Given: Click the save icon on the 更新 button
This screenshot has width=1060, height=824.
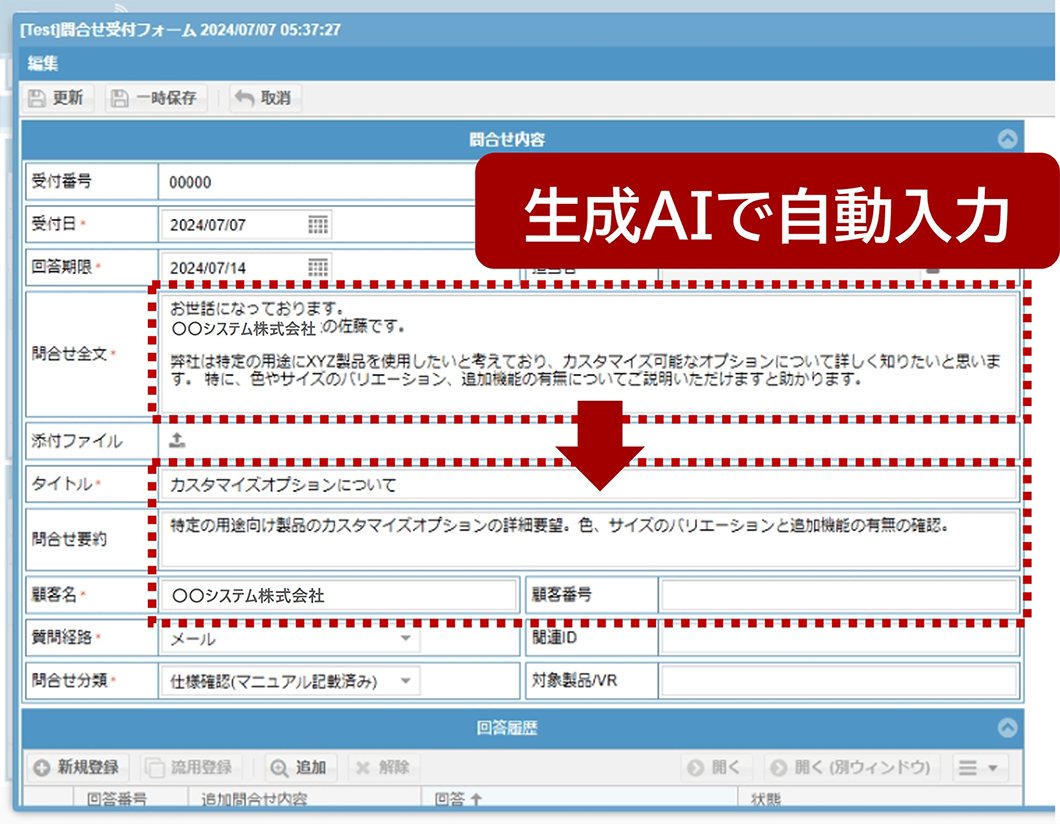Looking at the screenshot, I should coord(38,98).
